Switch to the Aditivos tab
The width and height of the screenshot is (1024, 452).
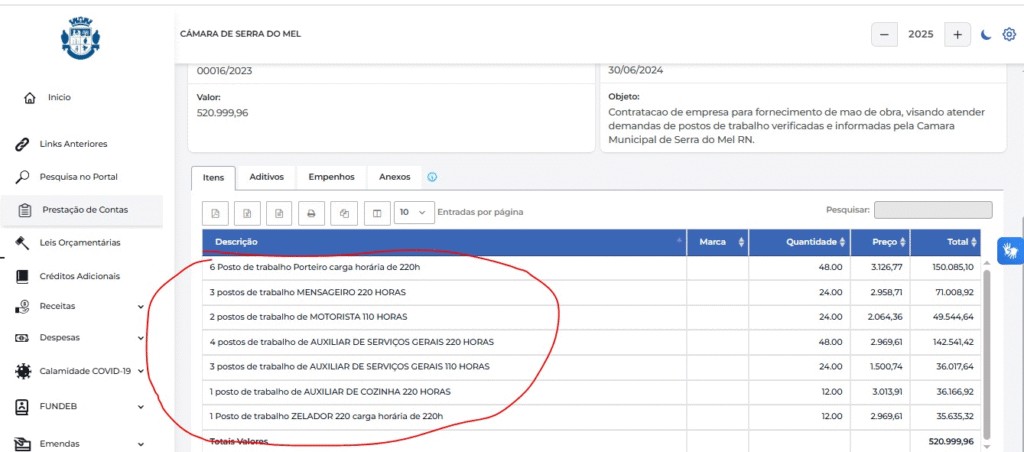(x=266, y=177)
